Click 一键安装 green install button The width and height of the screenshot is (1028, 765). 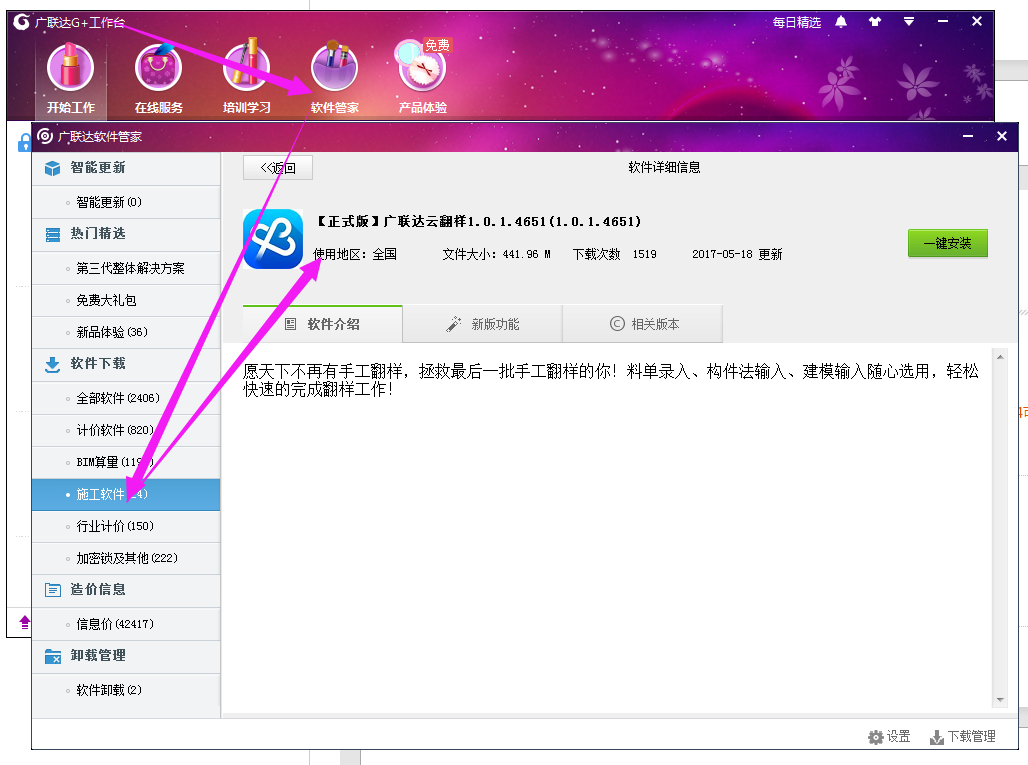pyautogui.click(x=947, y=243)
